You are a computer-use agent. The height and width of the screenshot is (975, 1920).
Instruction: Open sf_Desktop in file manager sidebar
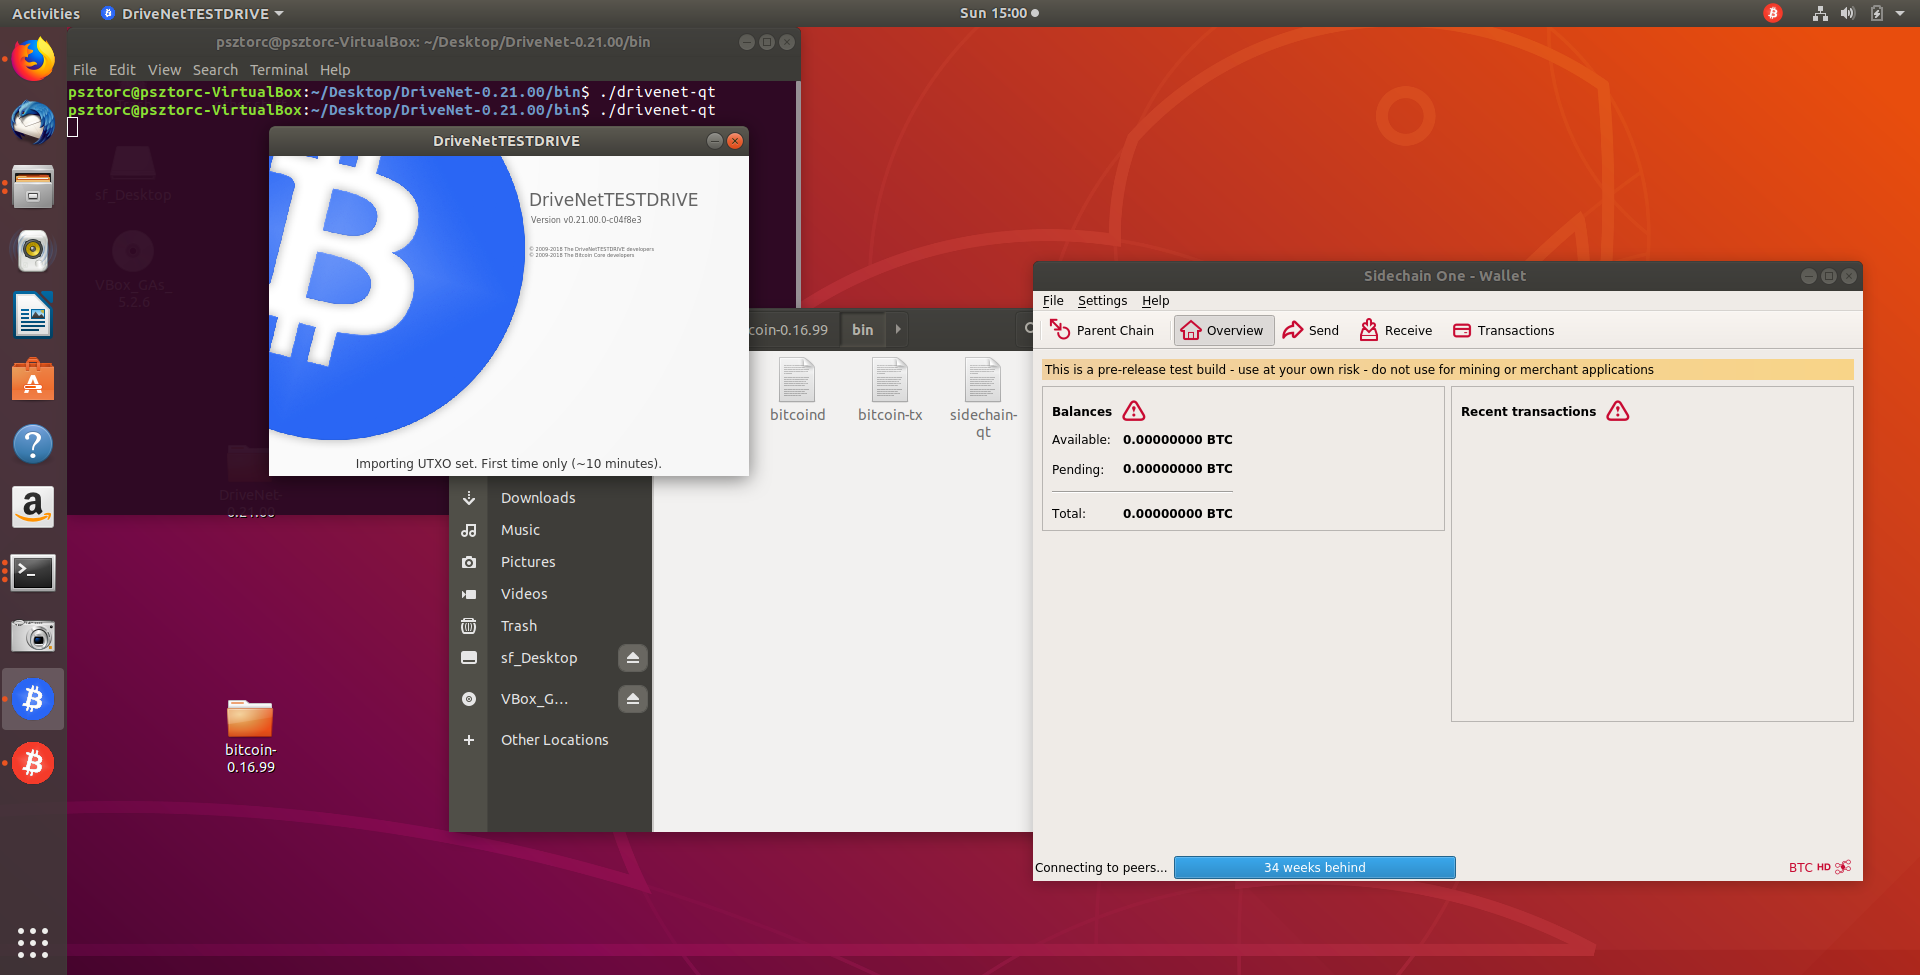538,658
